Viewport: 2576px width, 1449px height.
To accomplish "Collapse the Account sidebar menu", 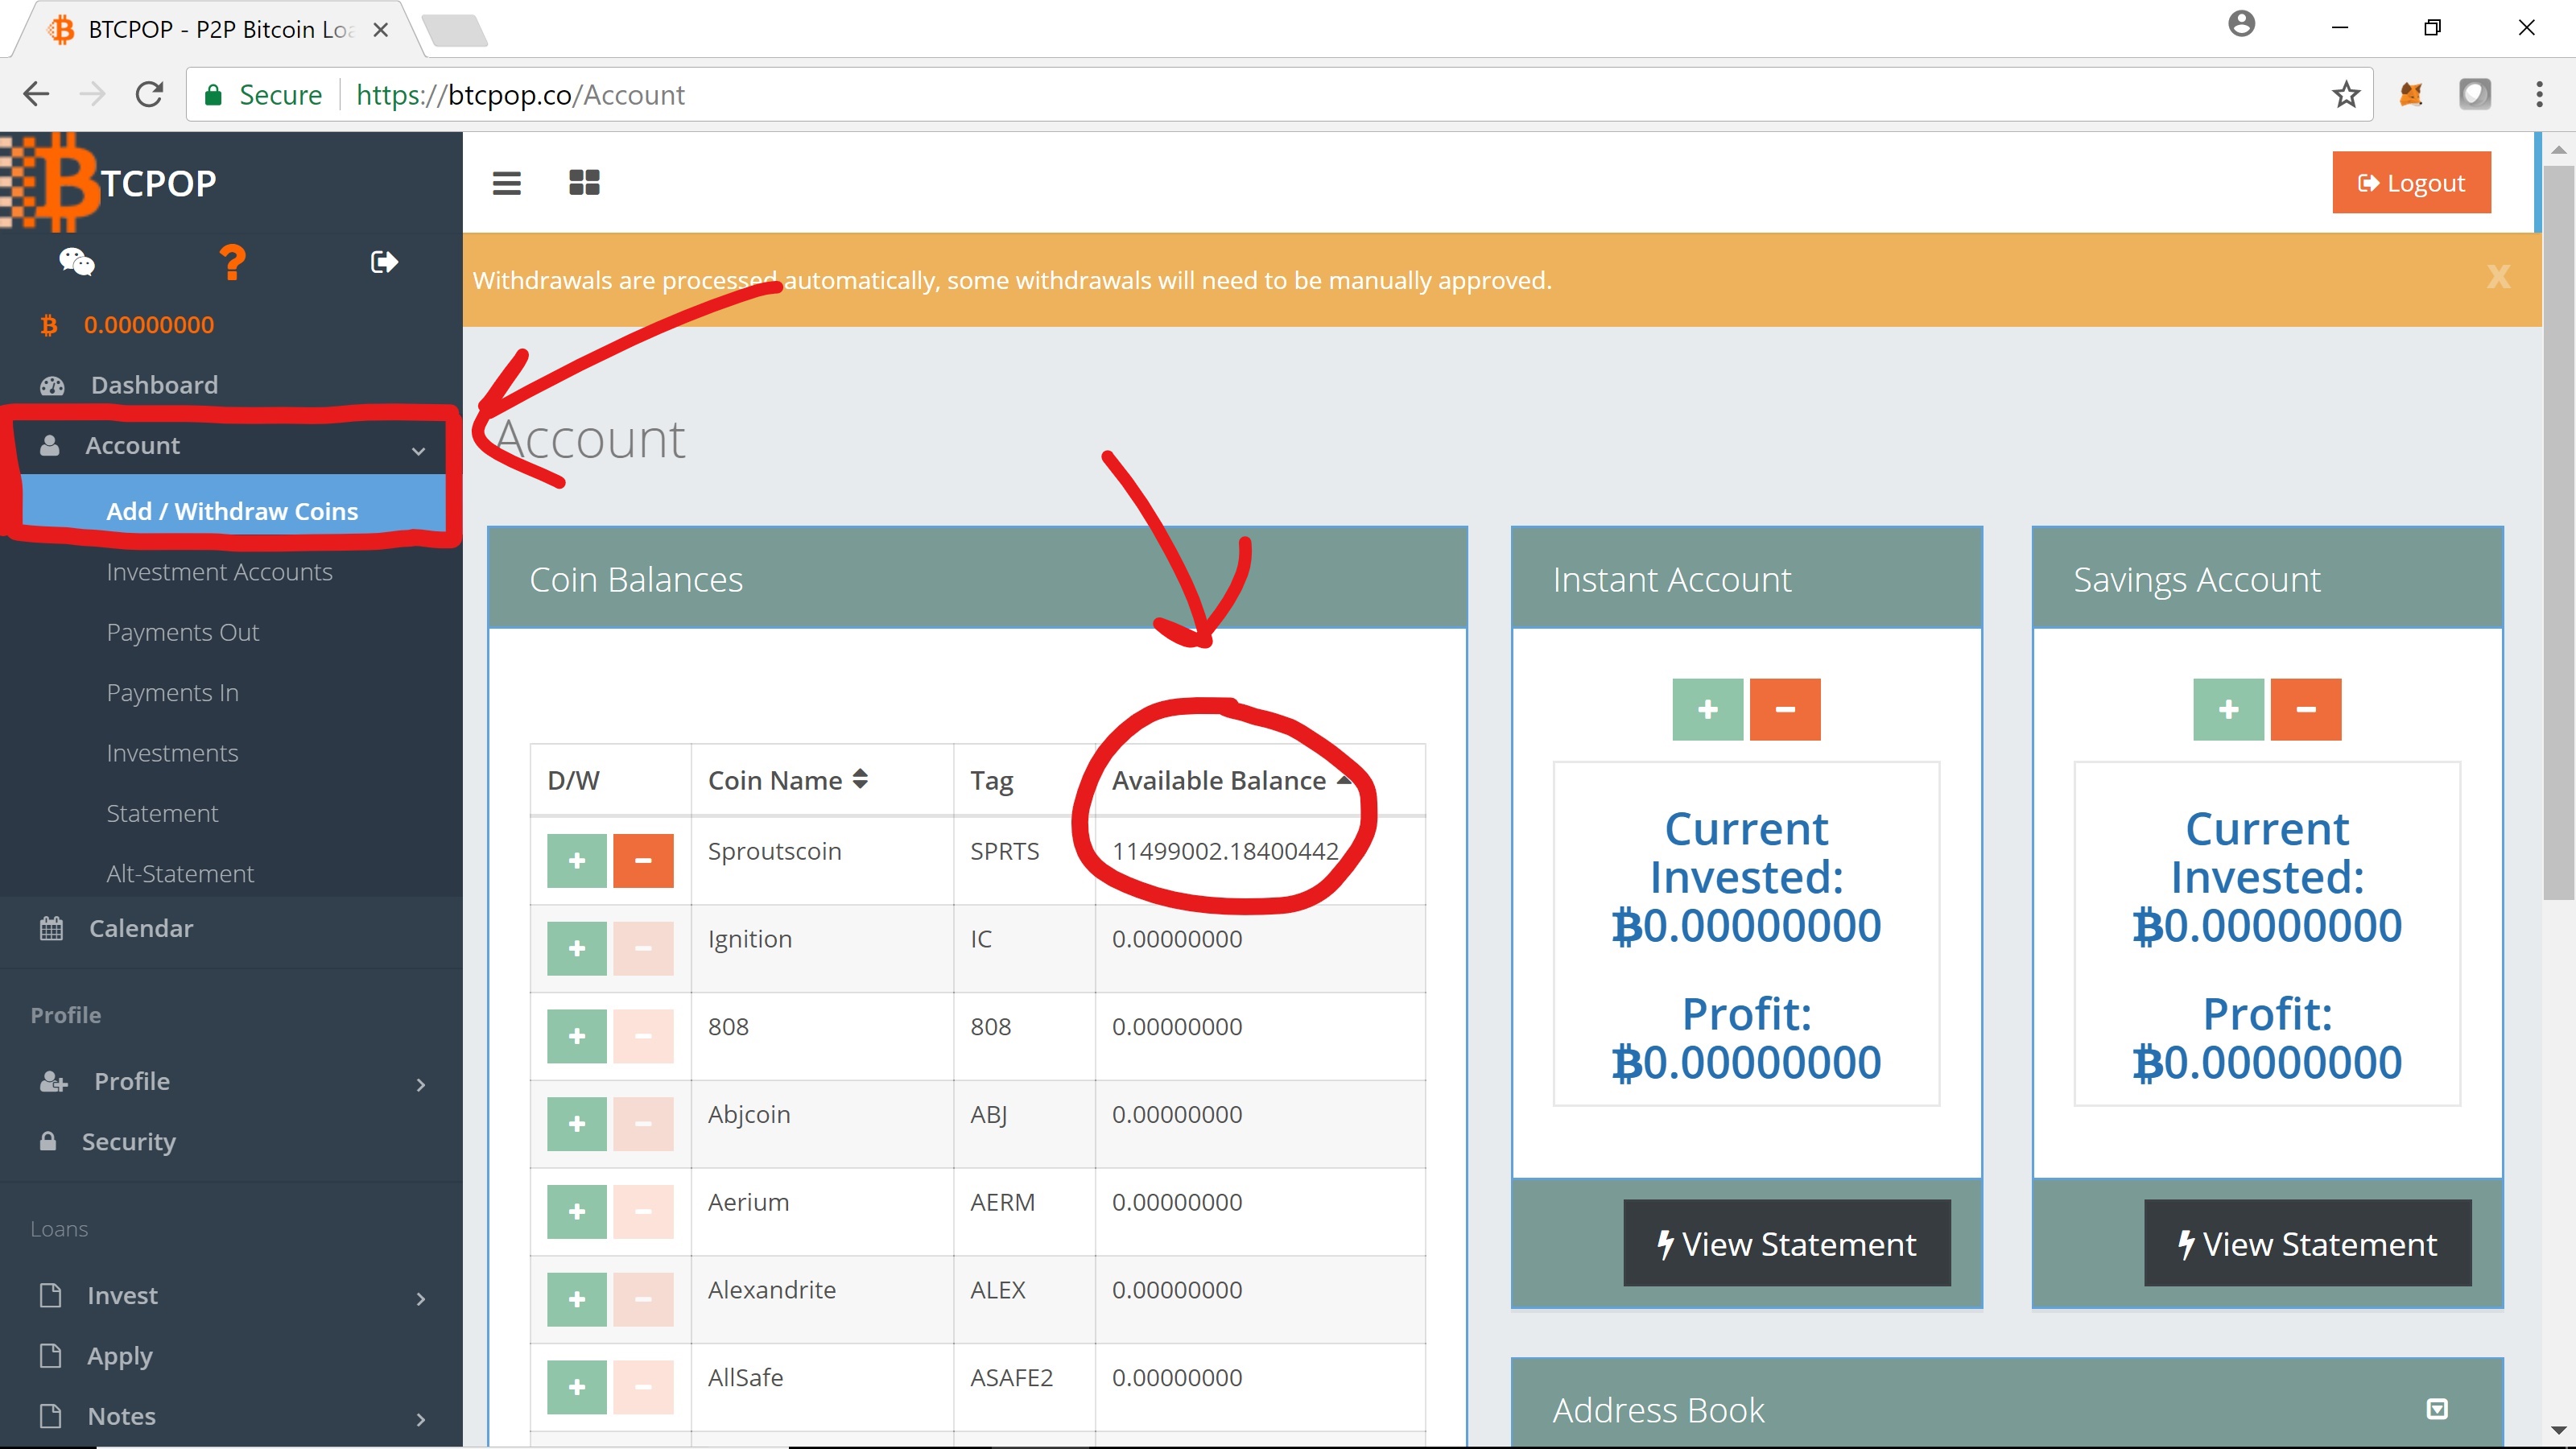I will coord(230,446).
